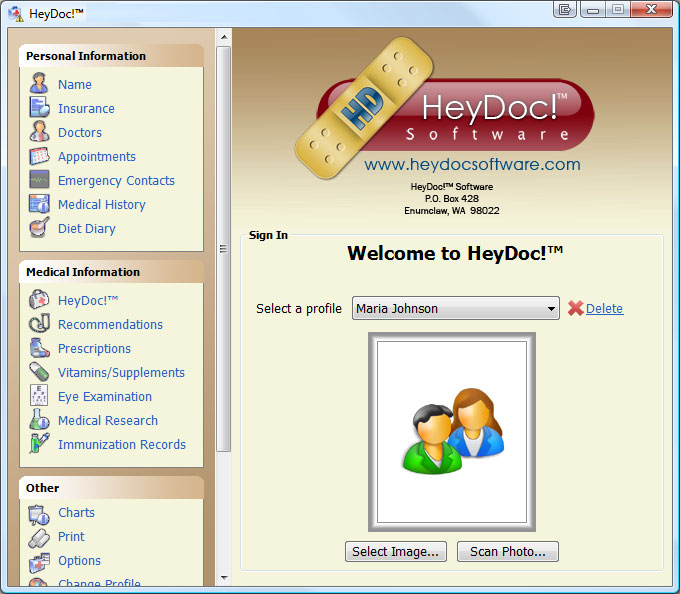Click the Change Profile link

pyautogui.click(x=99, y=582)
